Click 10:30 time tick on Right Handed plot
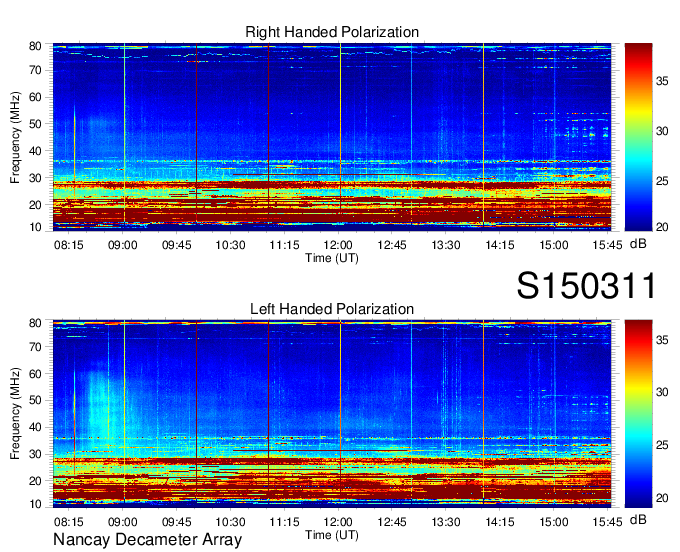 (x=230, y=245)
